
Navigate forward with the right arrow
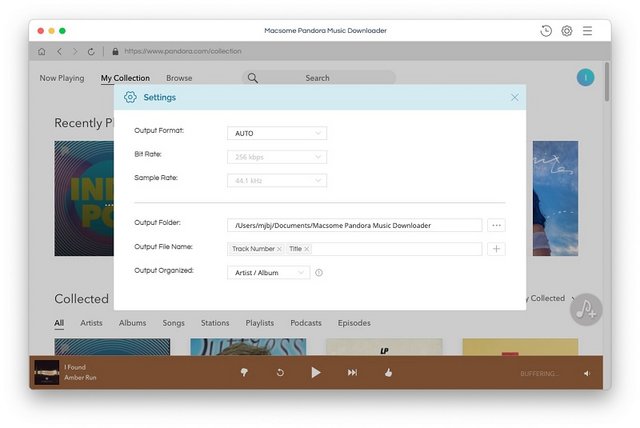(75, 51)
